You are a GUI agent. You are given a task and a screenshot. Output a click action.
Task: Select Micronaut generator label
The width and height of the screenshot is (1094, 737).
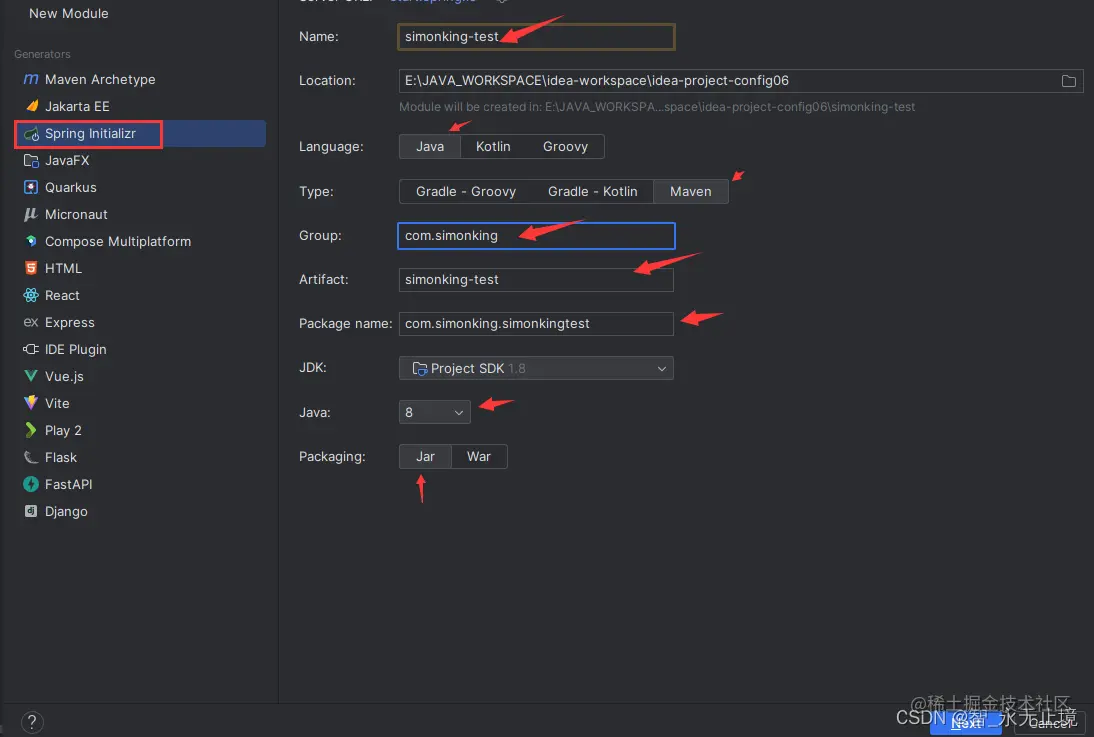point(76,214)
